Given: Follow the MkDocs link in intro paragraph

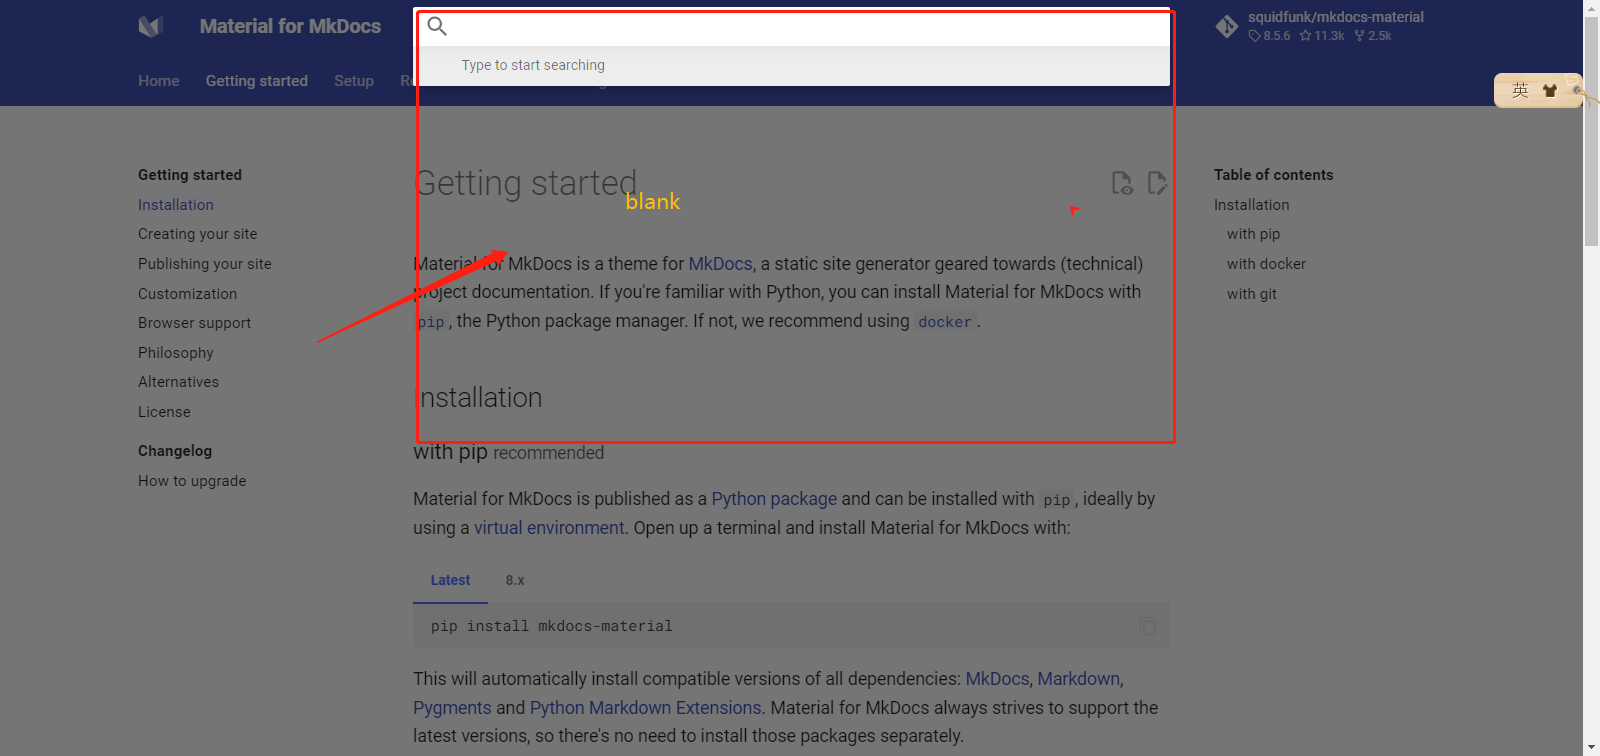Looking at the screenshot, I should tap(721, 264).
